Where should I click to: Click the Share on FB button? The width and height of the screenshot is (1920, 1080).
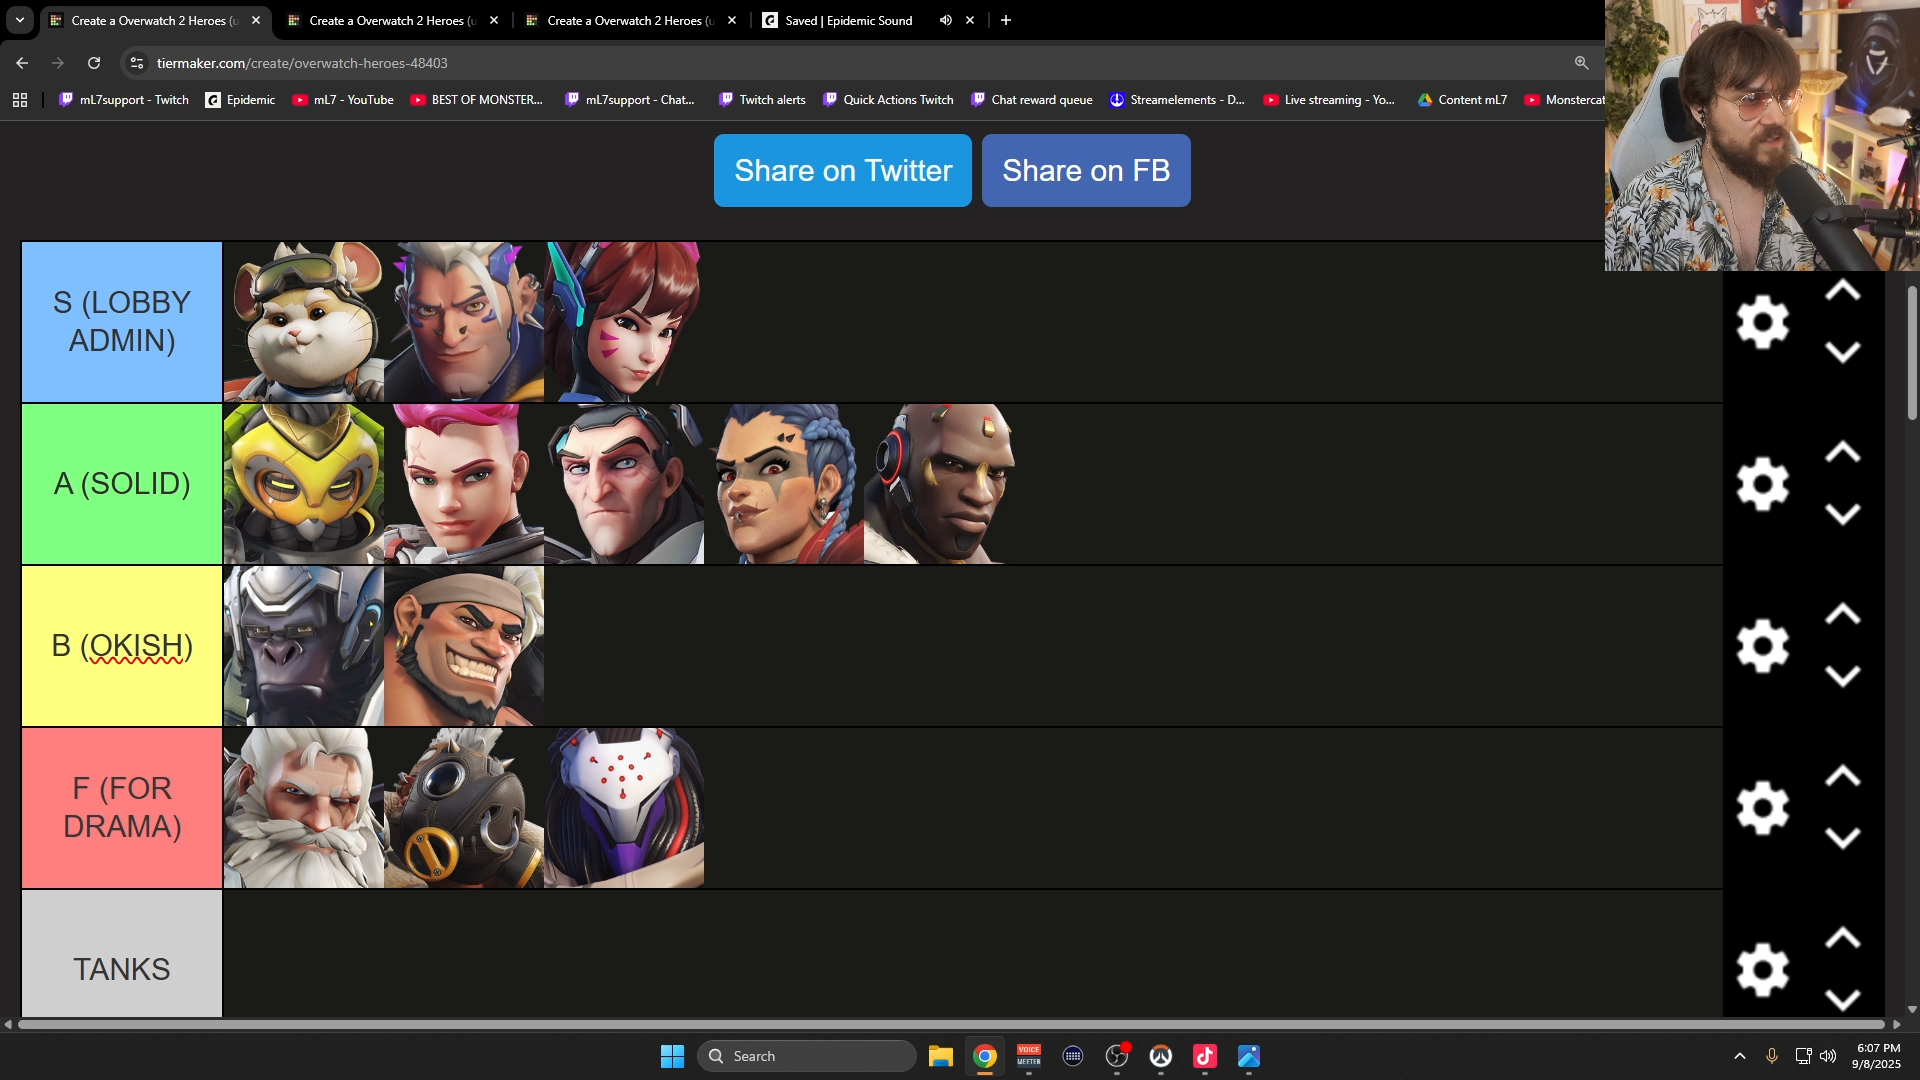pyautogui.click(x=1086, y=171)
